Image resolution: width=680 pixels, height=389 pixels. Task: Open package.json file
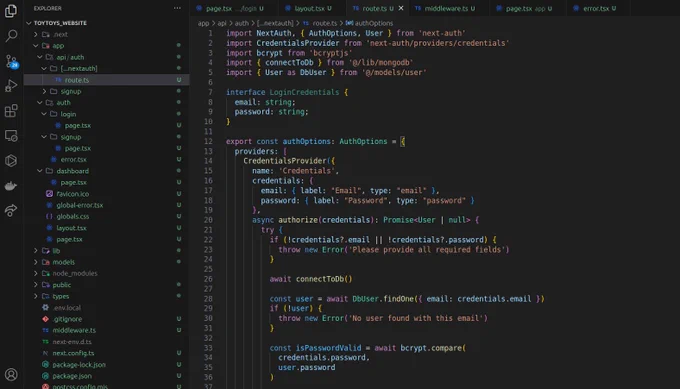point(106,376)
